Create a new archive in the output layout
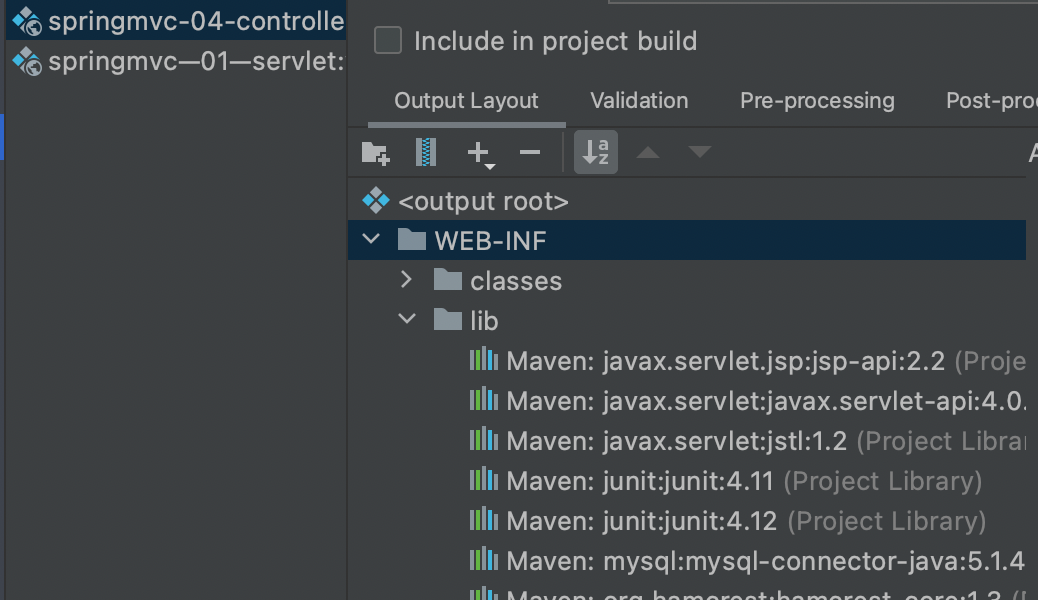 click(x=425, y=151)
